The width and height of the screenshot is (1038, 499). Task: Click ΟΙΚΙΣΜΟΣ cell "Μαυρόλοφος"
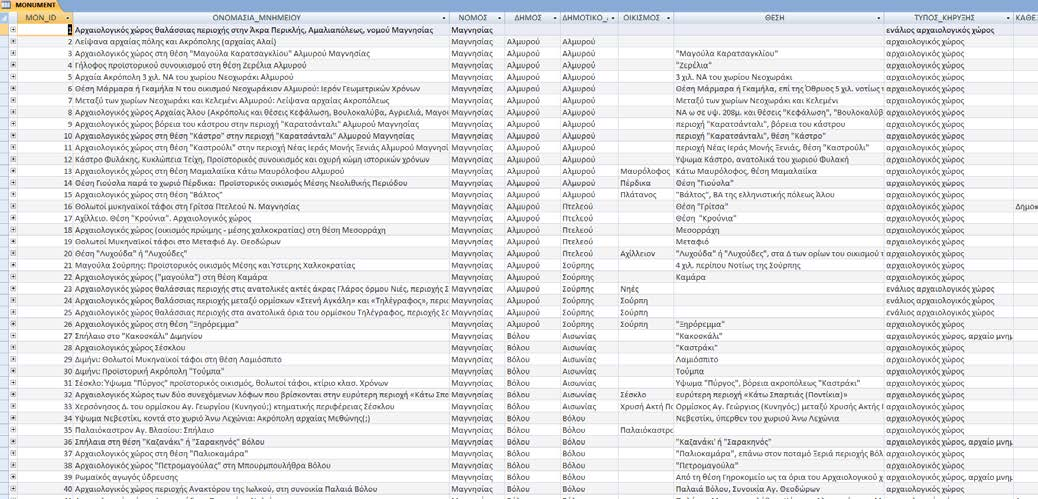(646, 171)
